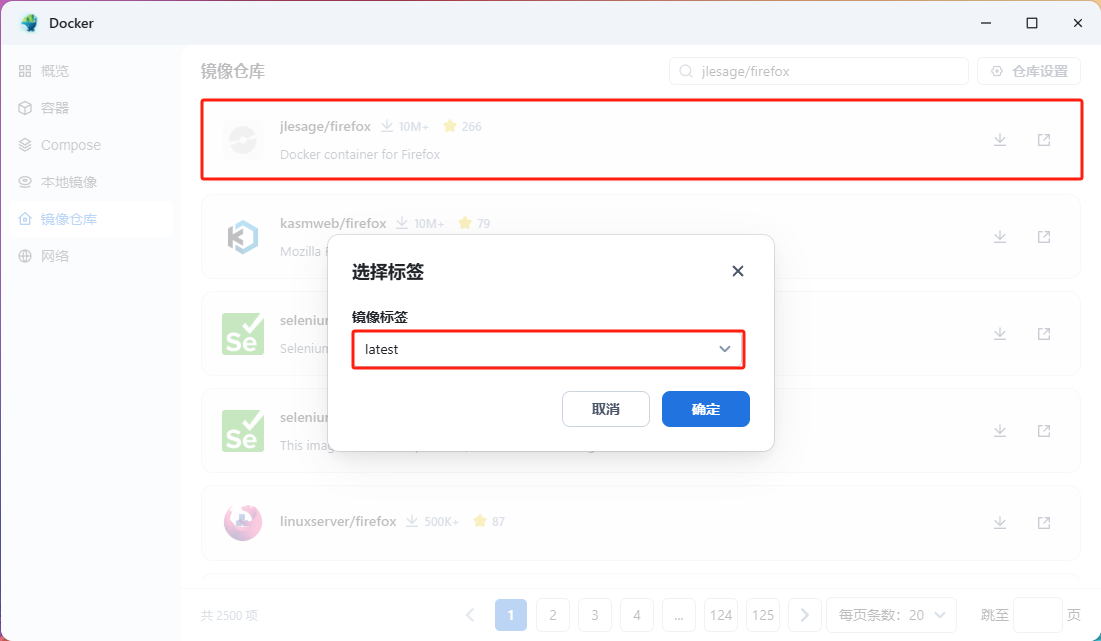Download the kasmweb/firefox image
The image size is (1101, 641).
click(1000, 237)
